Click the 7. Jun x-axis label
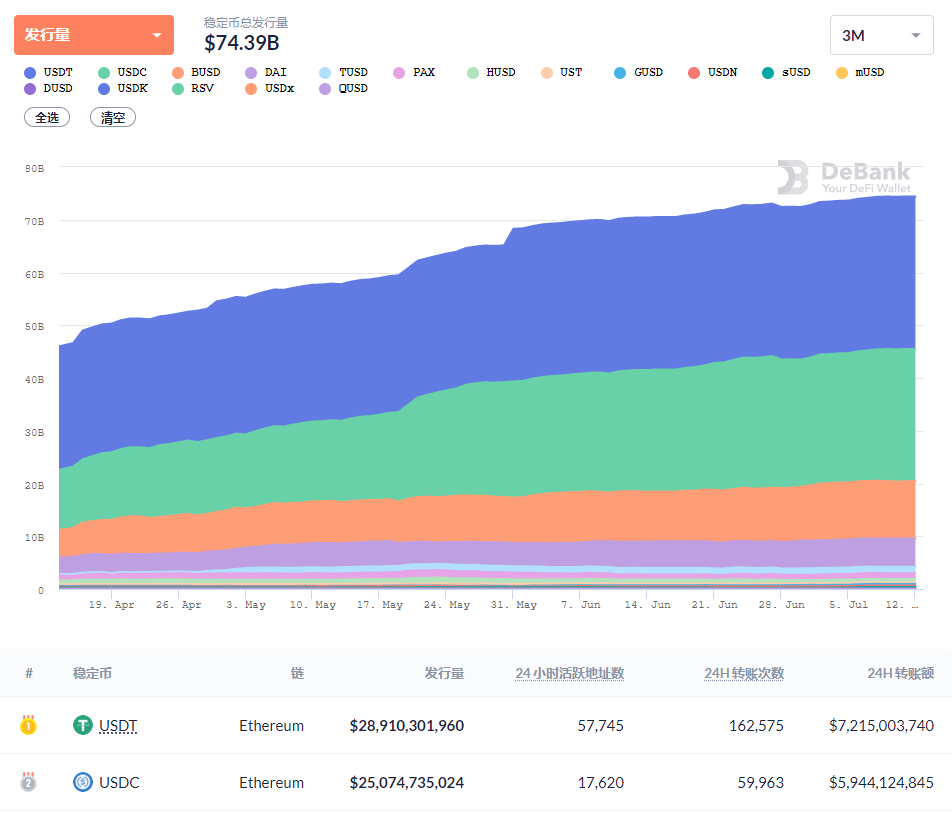This screenshot has height=826, width=952. click(580, 604)
